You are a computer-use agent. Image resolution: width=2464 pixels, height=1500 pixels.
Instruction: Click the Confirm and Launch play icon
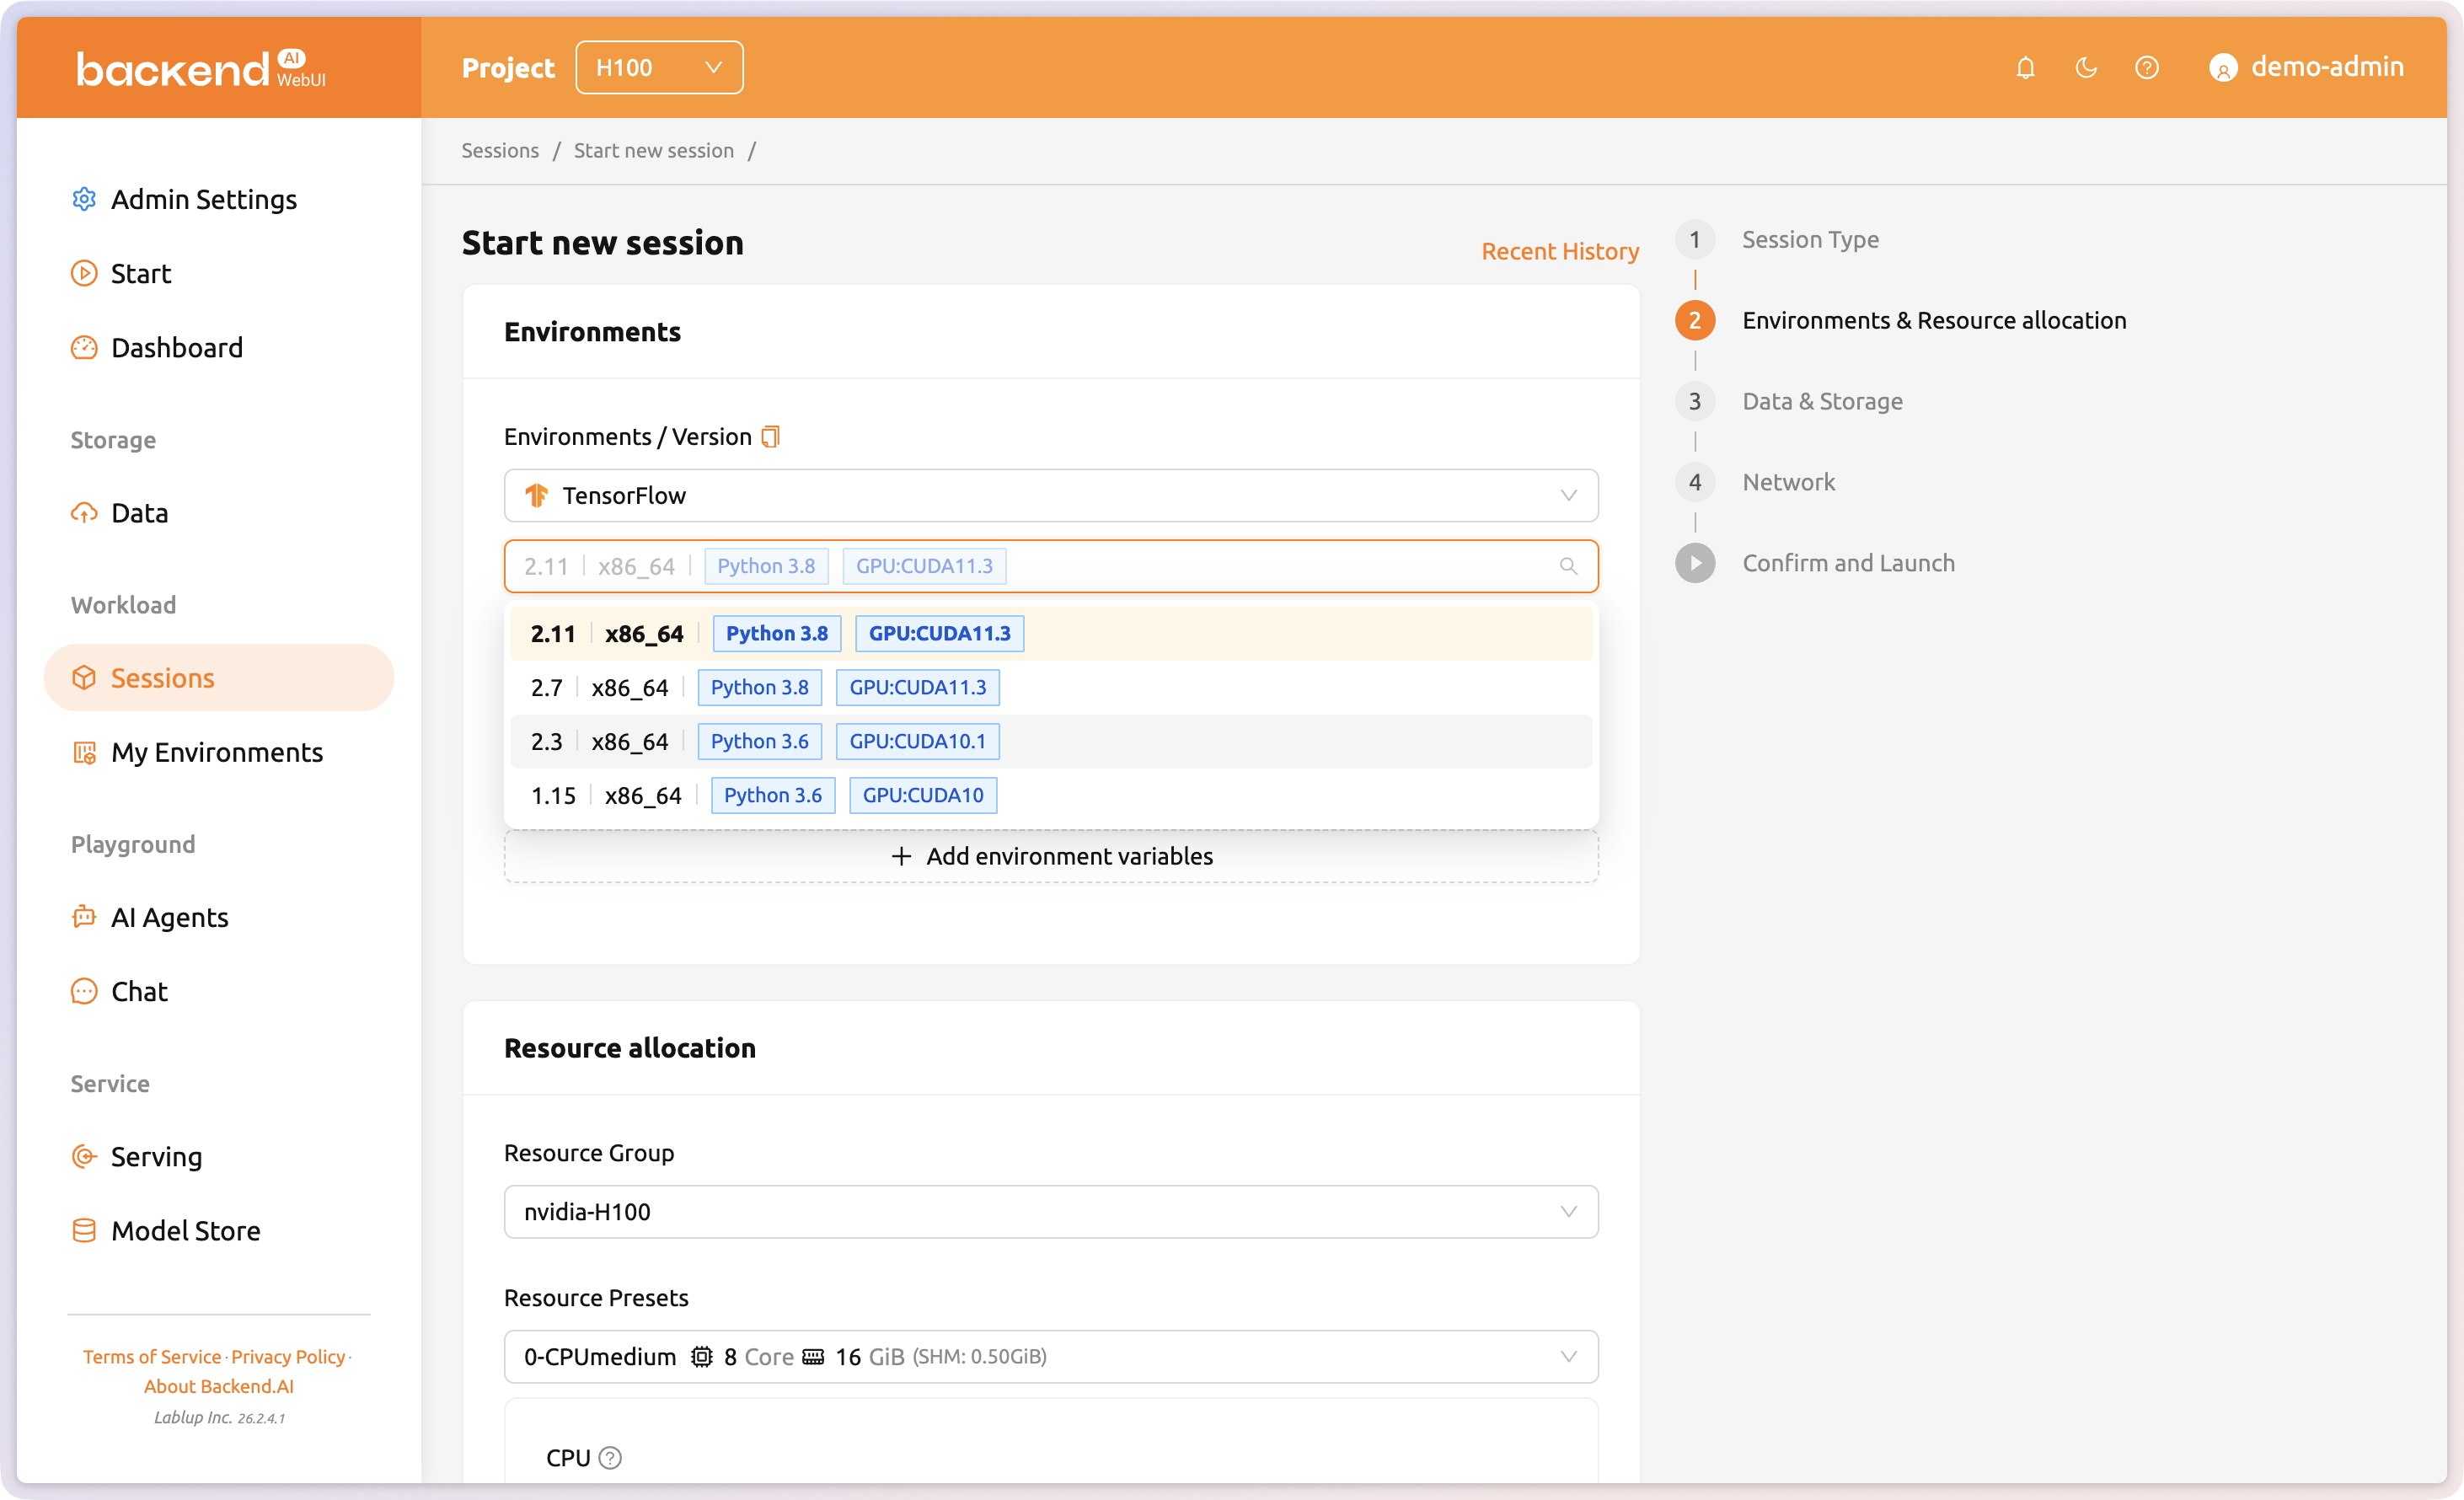1695,563
